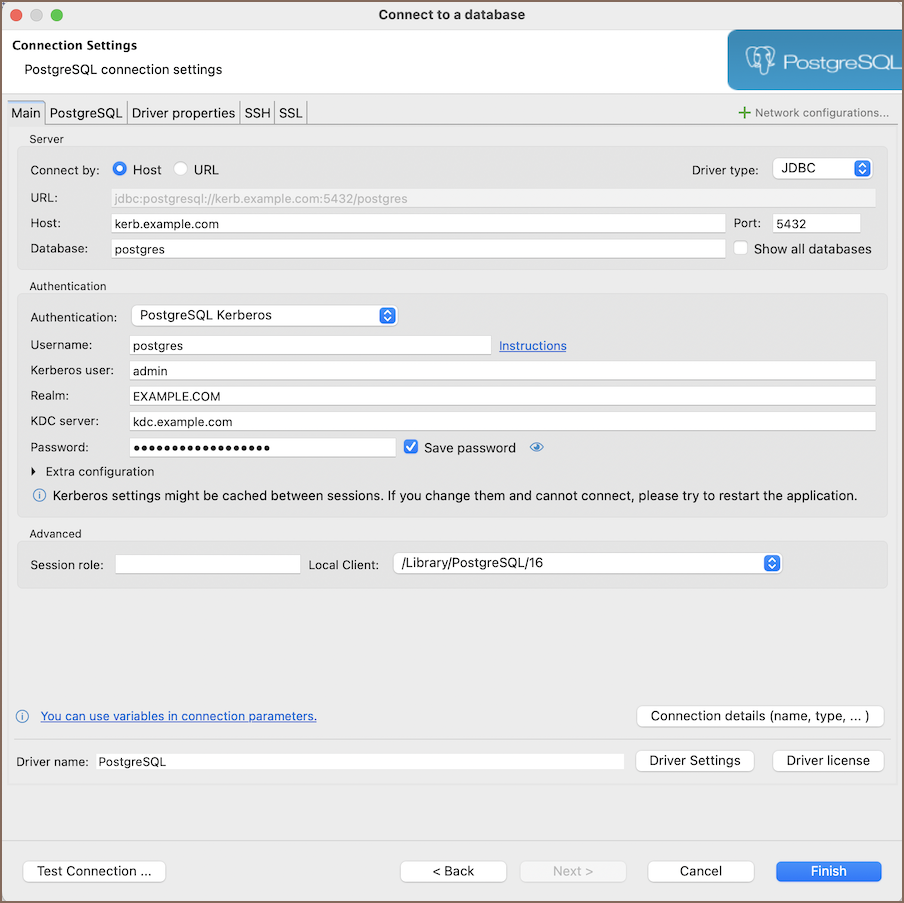Switch to the Driver properties tab
The width and height of the screenshot is (904, 903).
click(x=183, y=113)
